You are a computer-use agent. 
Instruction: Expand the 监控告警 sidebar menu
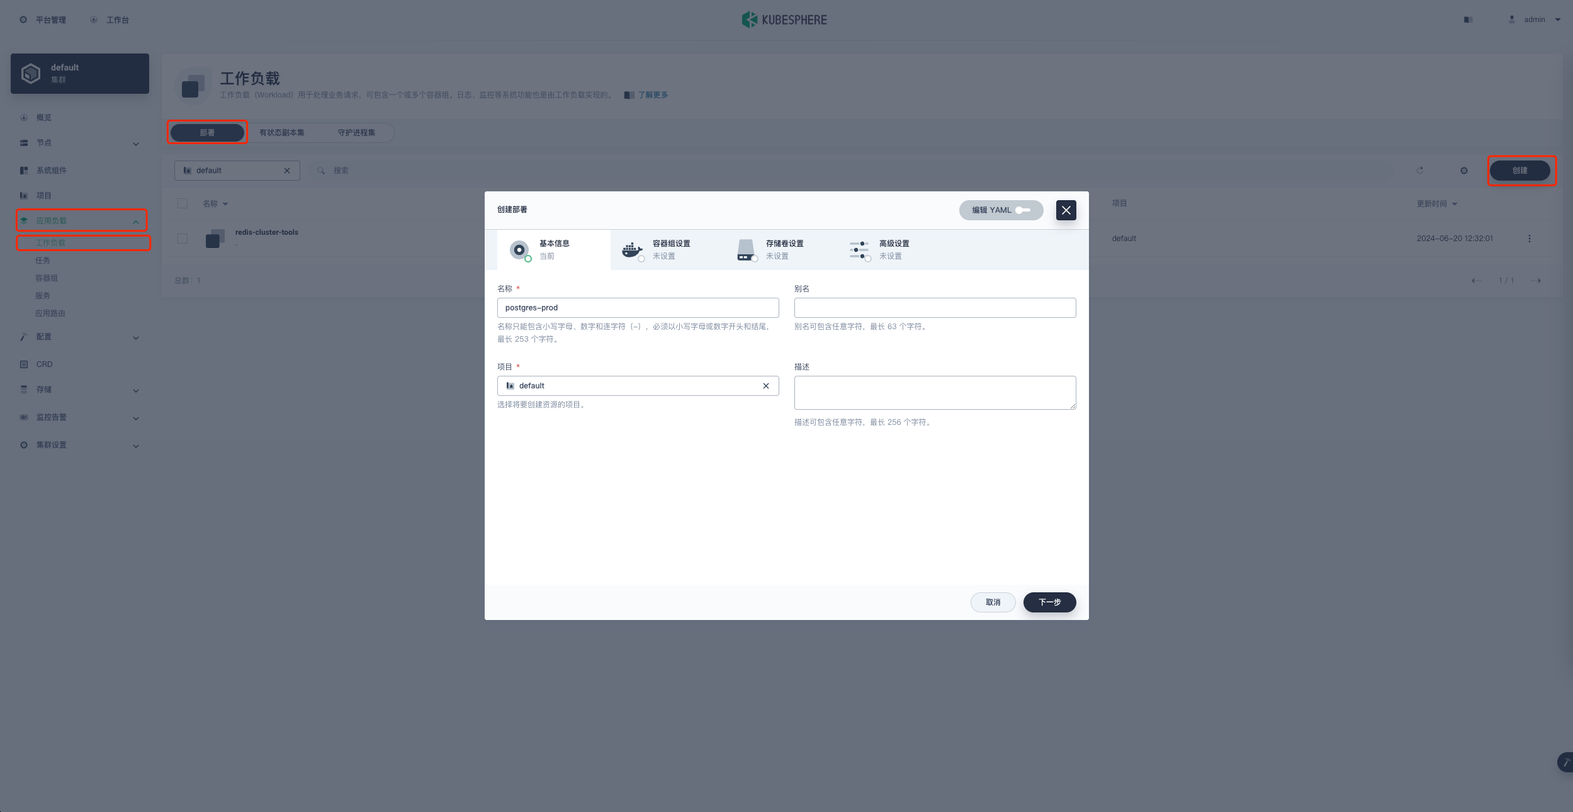click(80, 418)
